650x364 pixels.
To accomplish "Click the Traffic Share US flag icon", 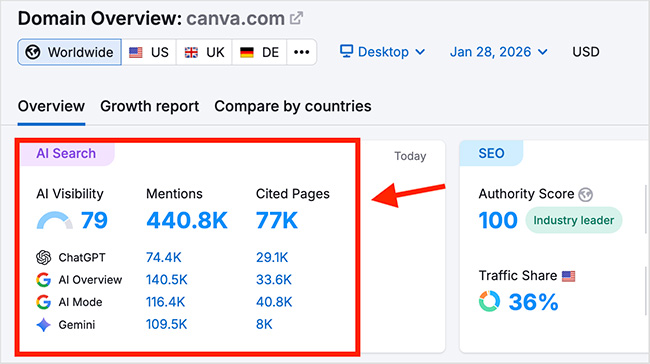I will point(568,276).
